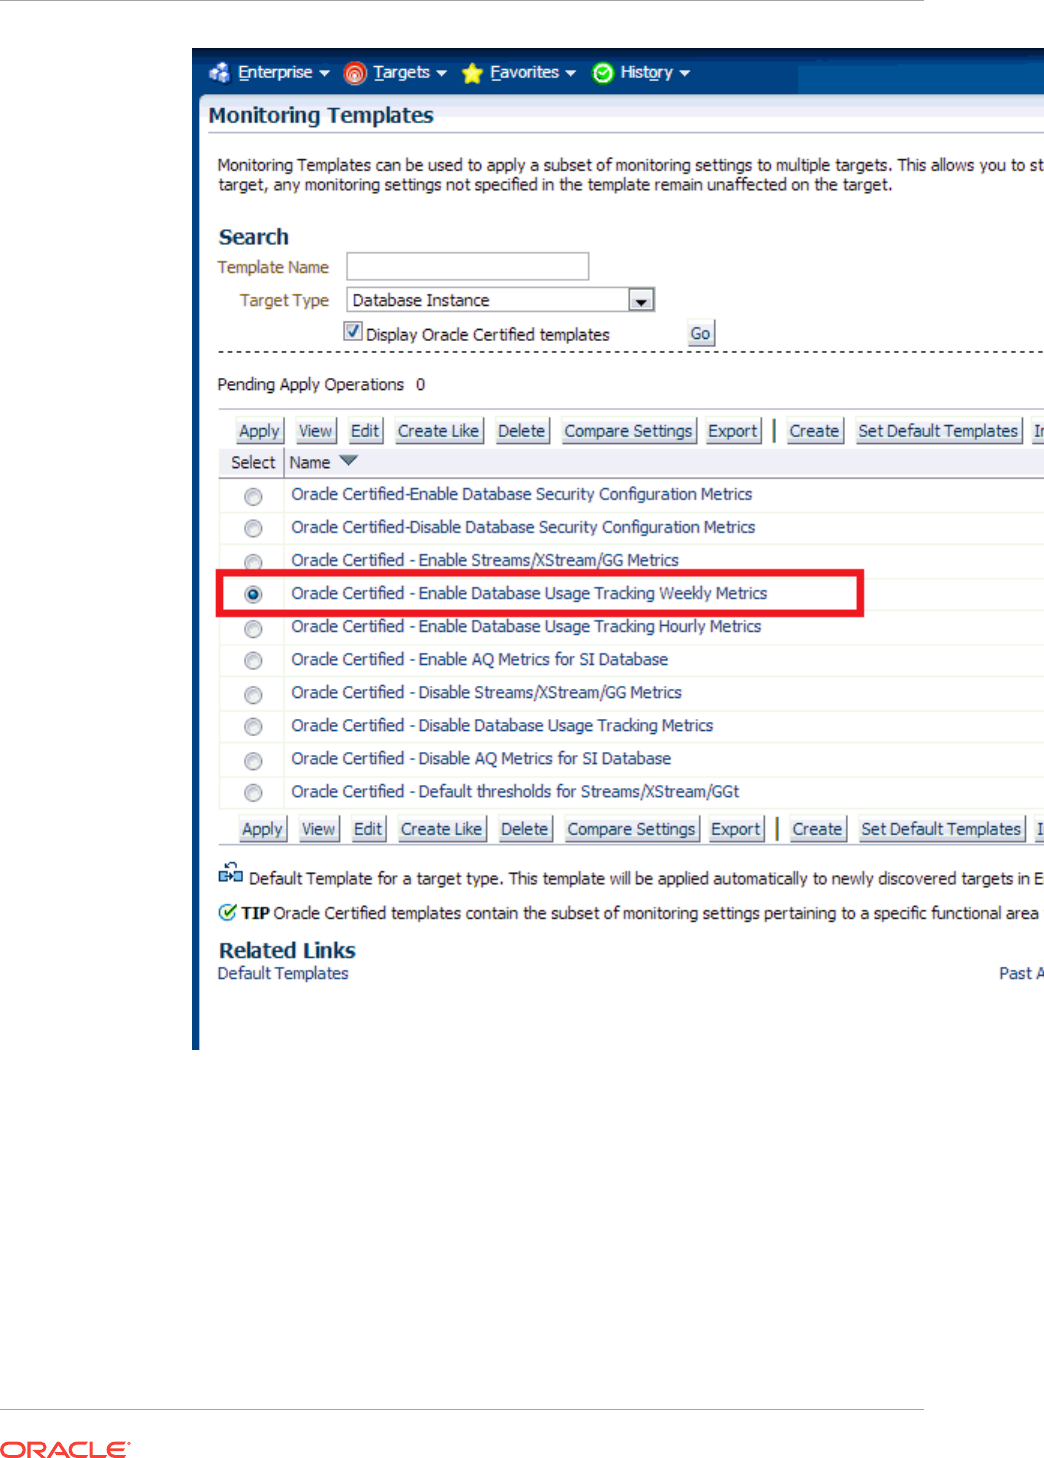This screenshot has height=1458, width=1044.
Task: Click the History clock icon
Action: pos(603,73)
